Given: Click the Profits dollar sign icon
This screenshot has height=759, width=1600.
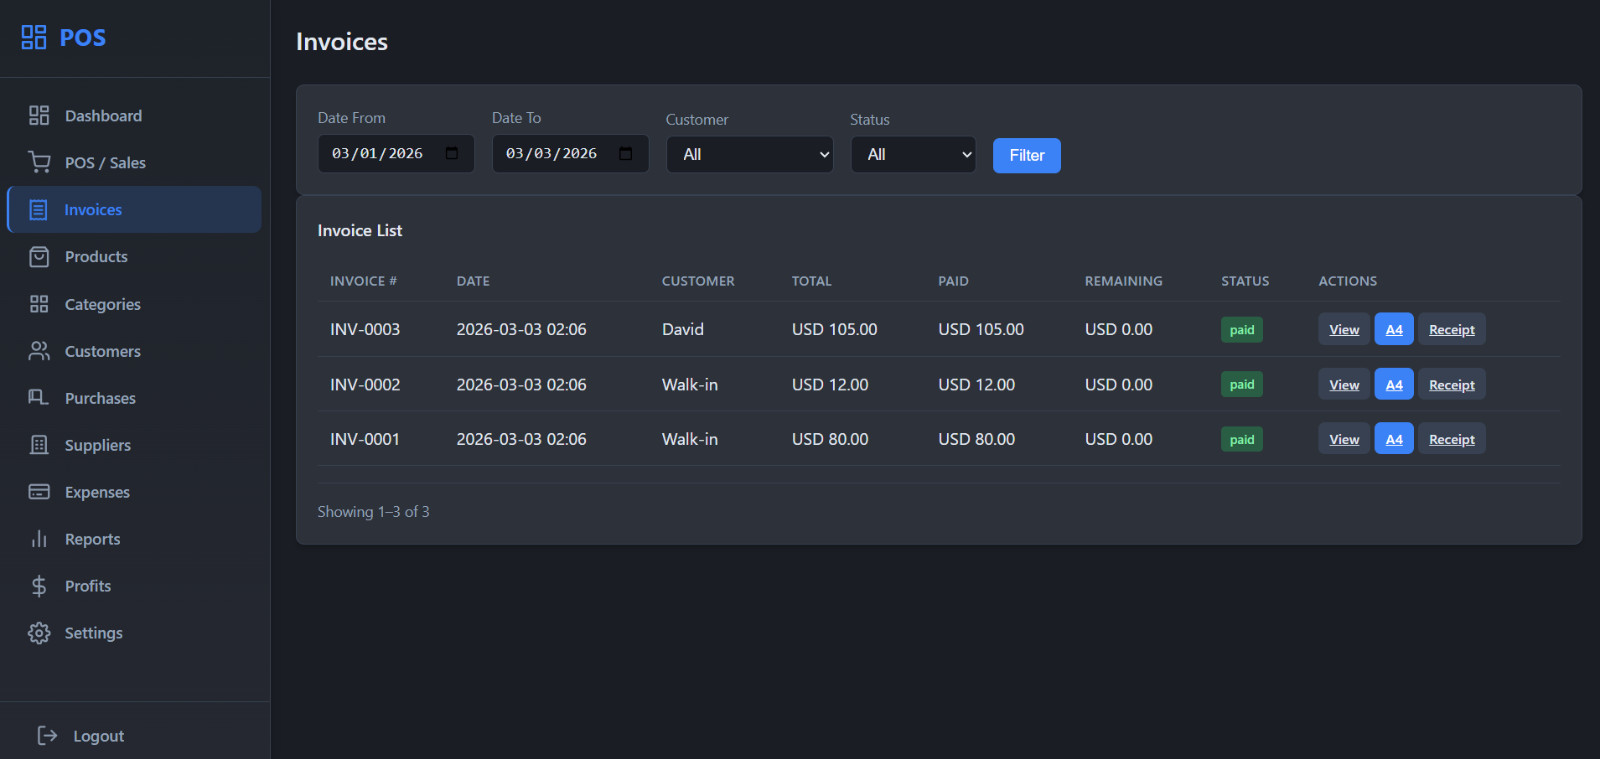Looking at the screenshot, I should point(39,586).
